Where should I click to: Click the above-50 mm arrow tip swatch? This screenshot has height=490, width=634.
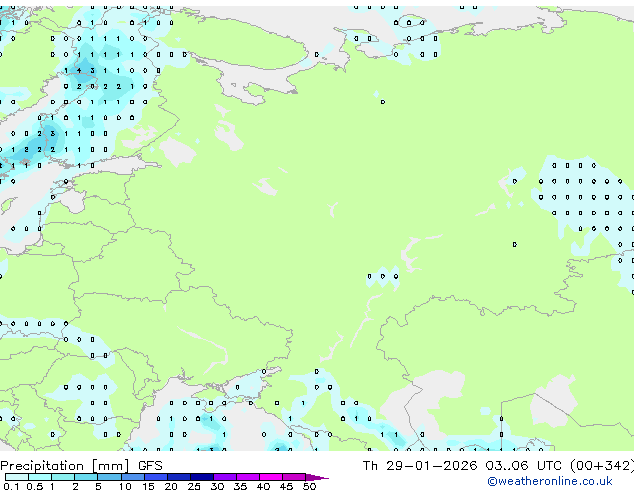tap(317, 477)
